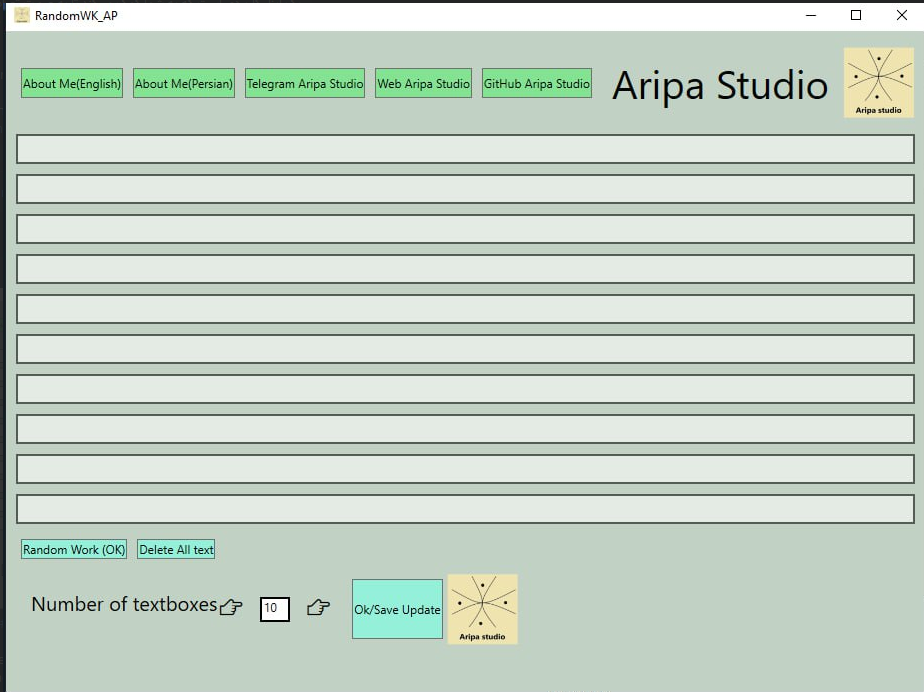The width and height of the screenshot is (924, 692).
Task: Select the third textbox from the top
Action: [x=466, y=229]
